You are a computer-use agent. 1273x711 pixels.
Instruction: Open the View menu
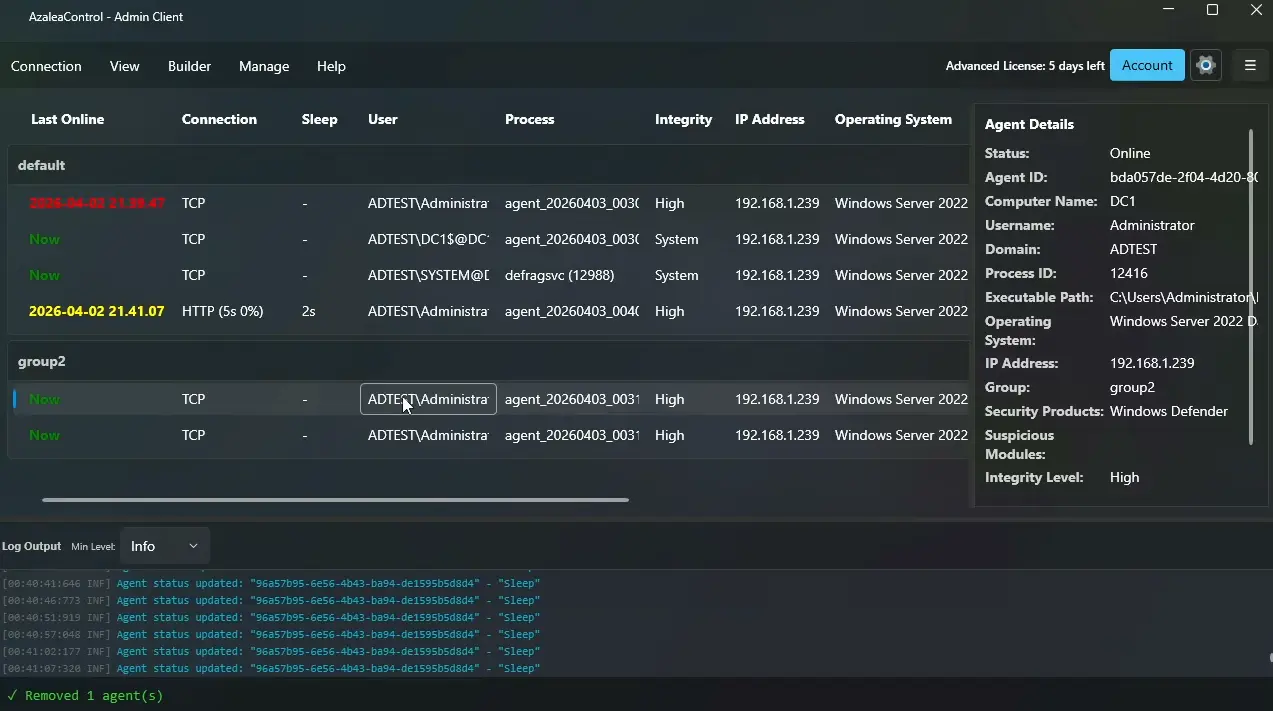point(124,66)
